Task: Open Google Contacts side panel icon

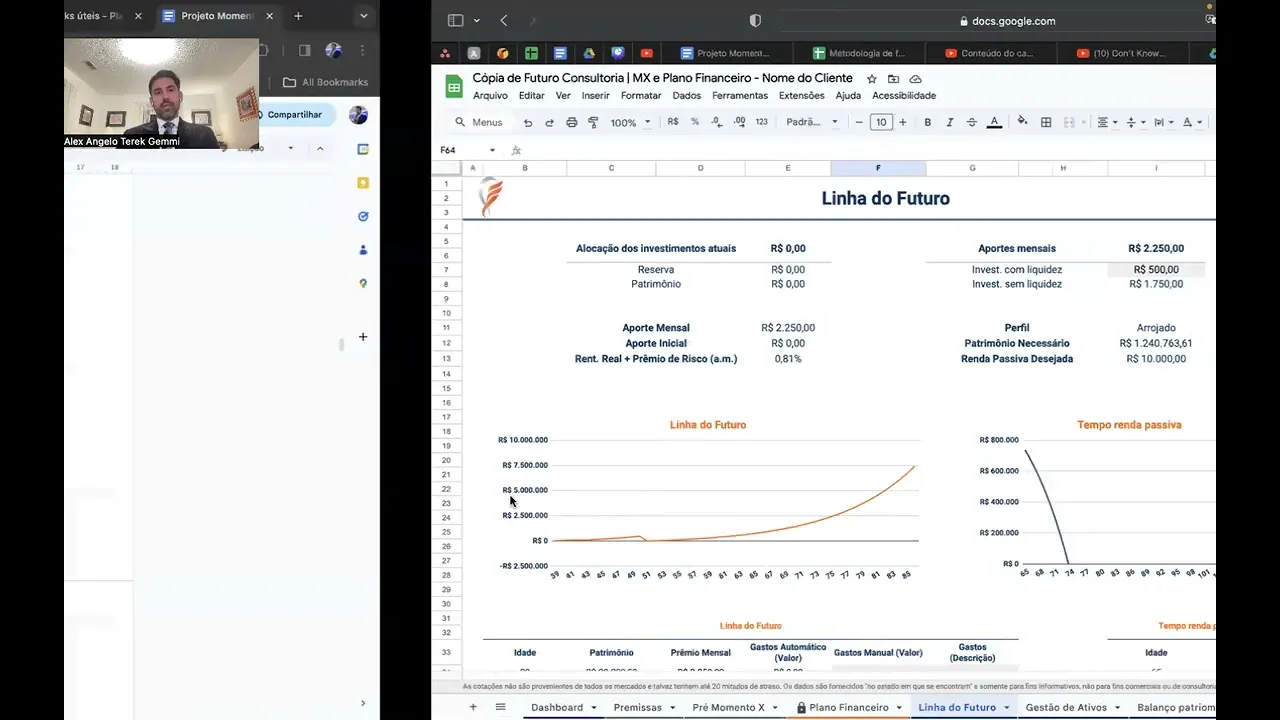Action: [x=363, y=250]
